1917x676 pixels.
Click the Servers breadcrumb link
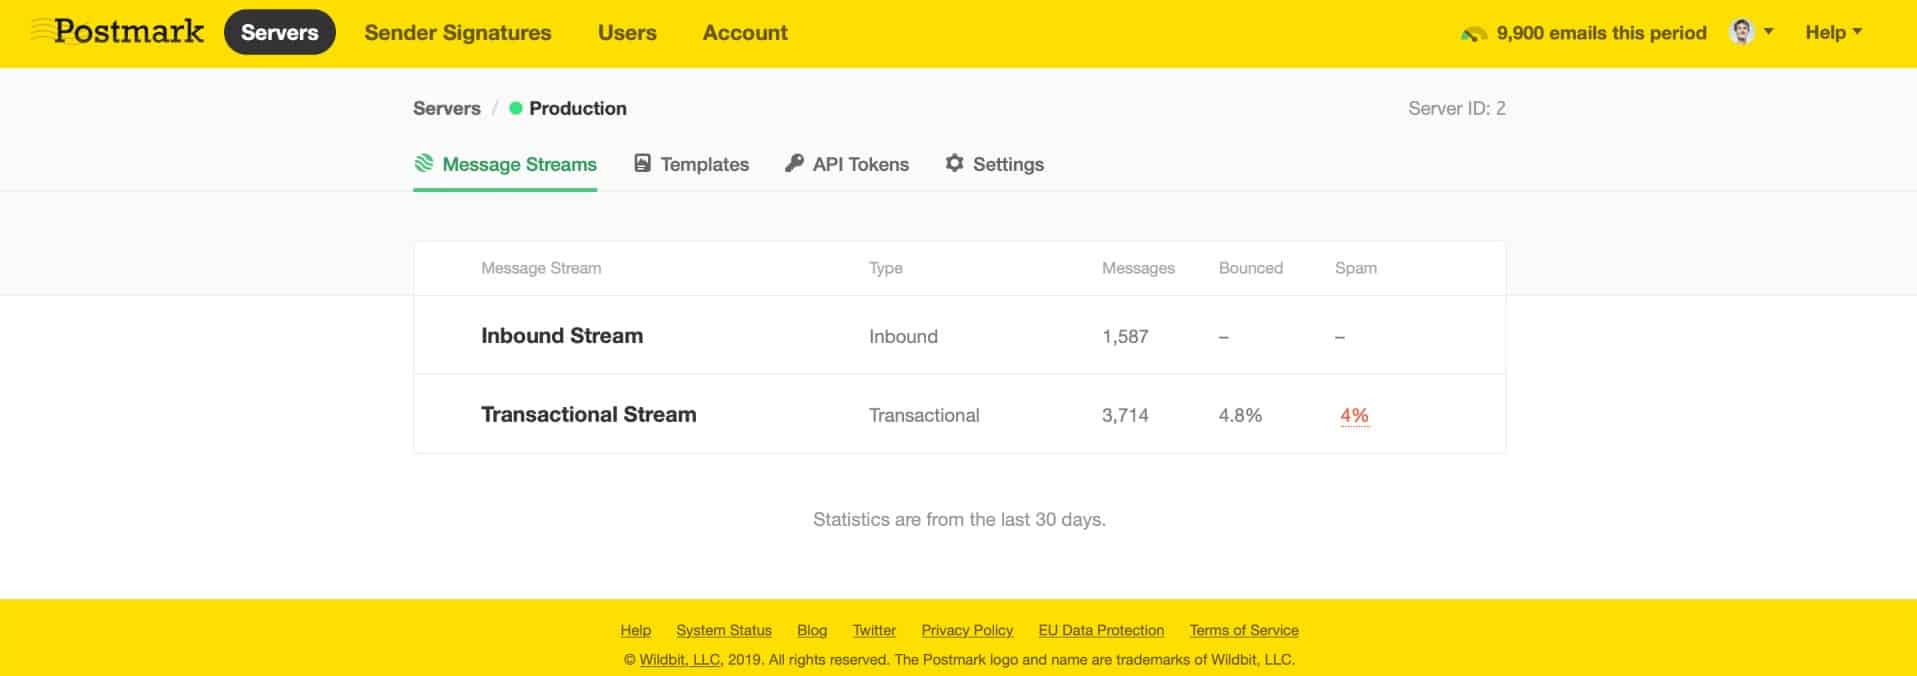[447, 108]
